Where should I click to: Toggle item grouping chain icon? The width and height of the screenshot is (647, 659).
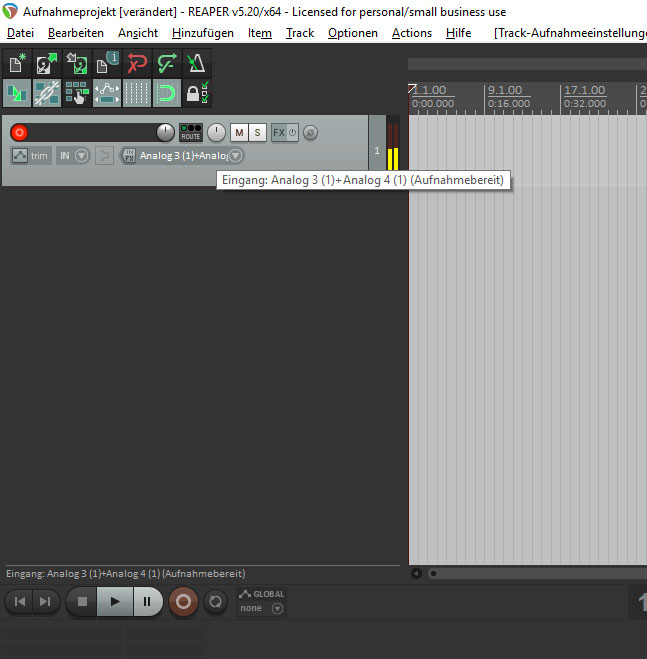click(x=47, y=93)
